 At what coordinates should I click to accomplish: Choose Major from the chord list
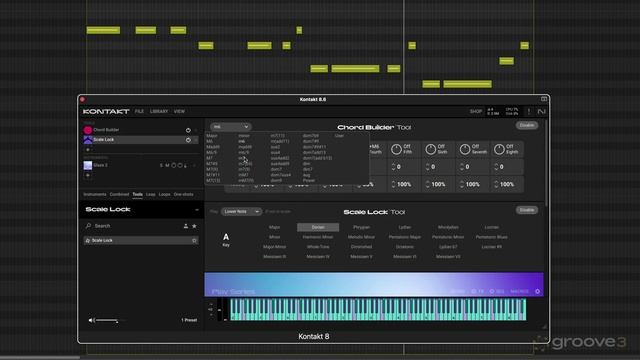(x=212, y=136)
